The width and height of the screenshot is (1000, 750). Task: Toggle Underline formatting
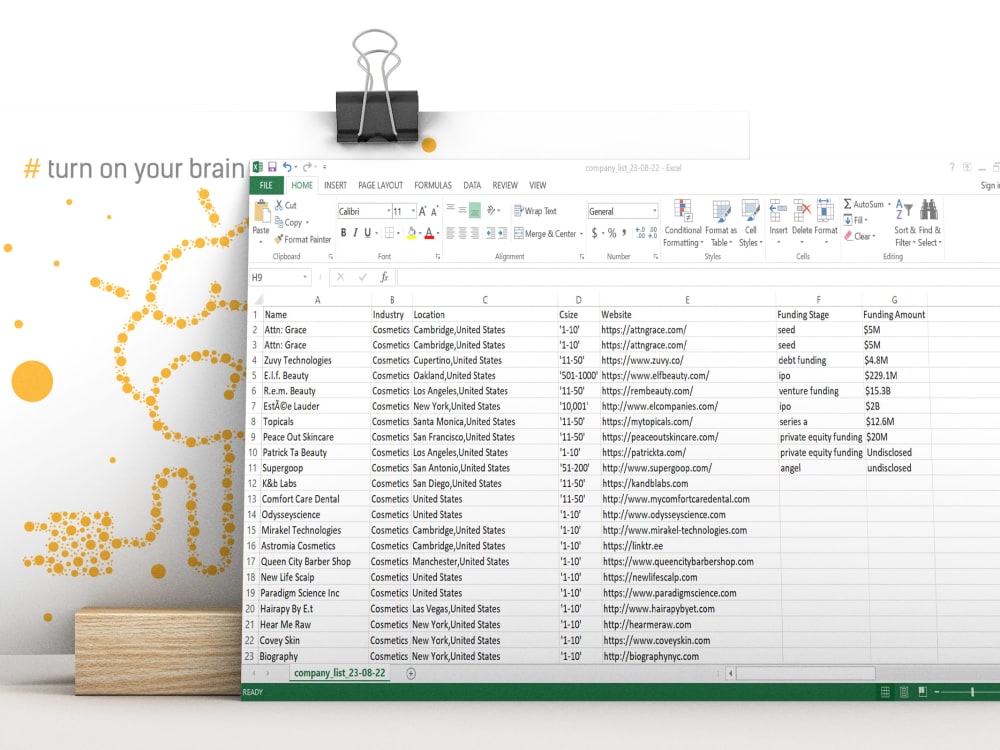(367, 233)
